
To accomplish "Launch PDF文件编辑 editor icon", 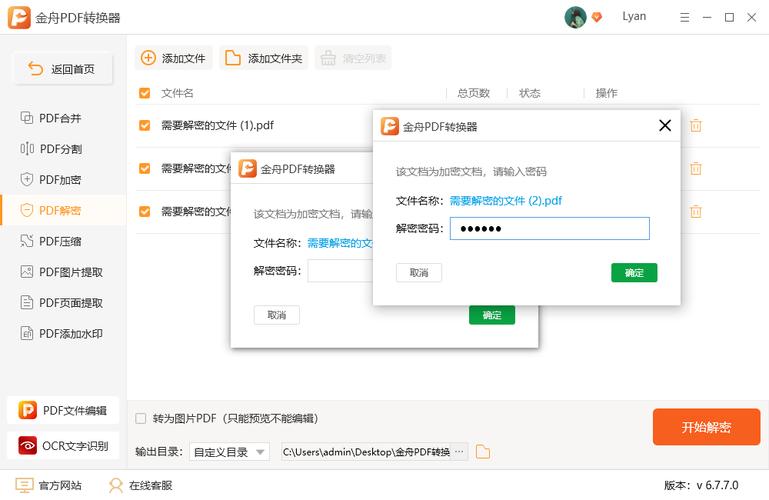I will click(27, 410).
